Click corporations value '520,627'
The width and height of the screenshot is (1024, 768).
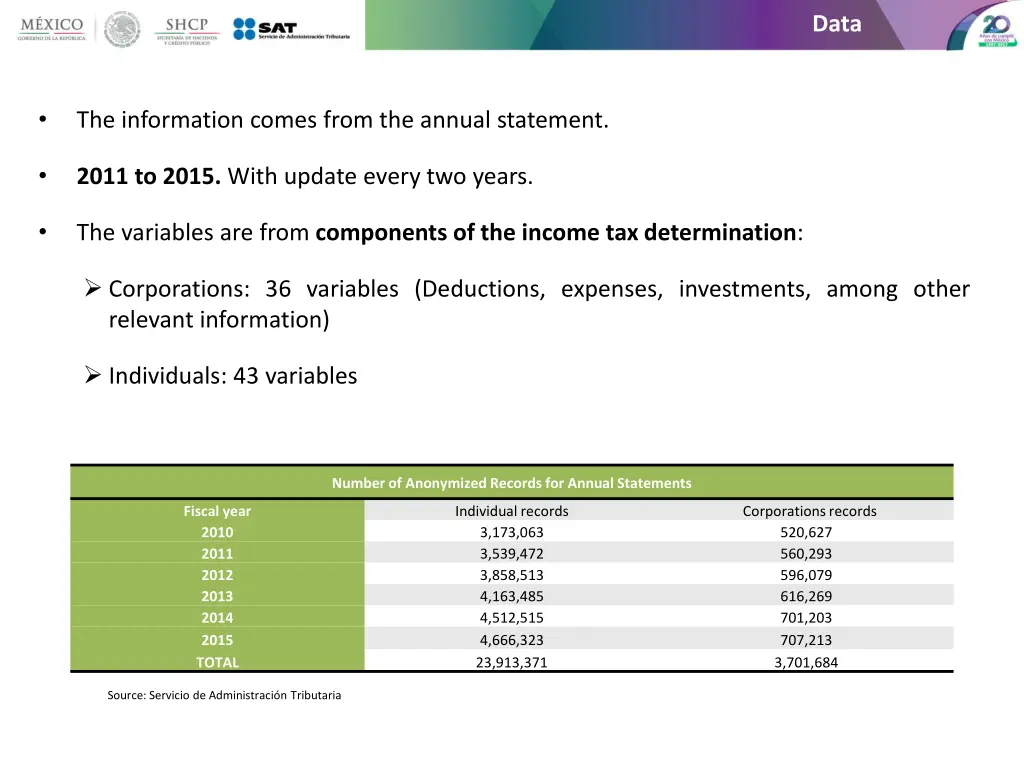pyautogui.click(x=806, y=533)
